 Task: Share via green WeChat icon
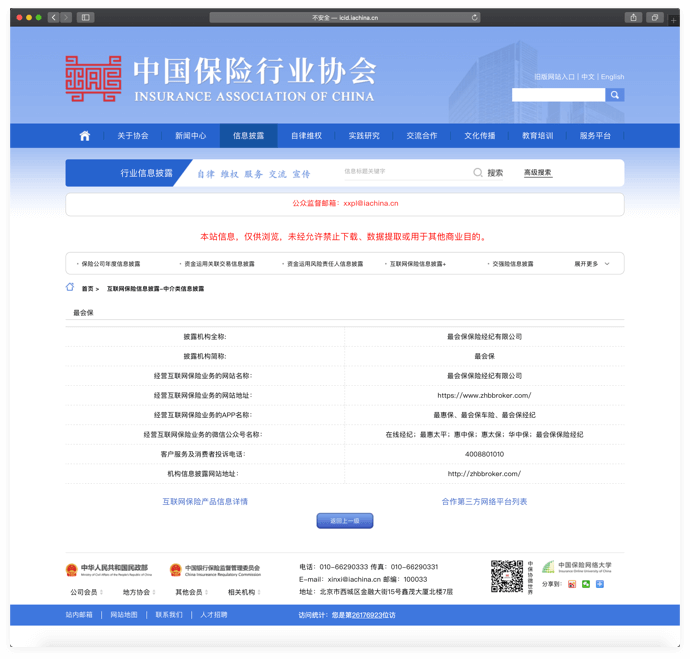[x=586, y=584]
